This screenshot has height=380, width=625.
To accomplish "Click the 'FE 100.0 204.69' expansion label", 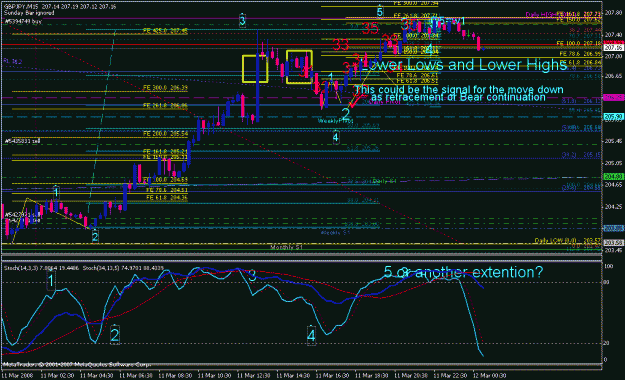I will [x=166, y=180].
